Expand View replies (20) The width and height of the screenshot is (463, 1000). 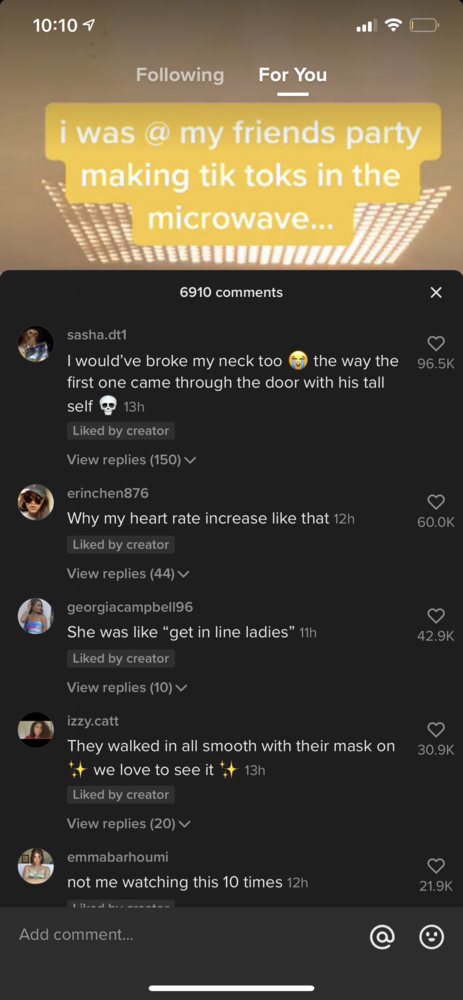128,823
